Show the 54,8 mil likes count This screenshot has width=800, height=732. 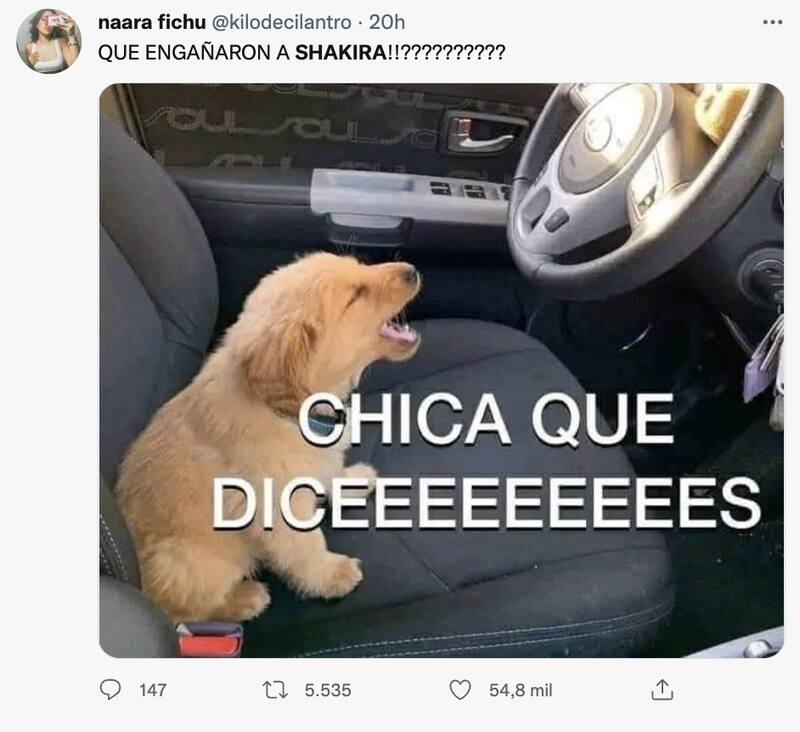click(520, 690)
